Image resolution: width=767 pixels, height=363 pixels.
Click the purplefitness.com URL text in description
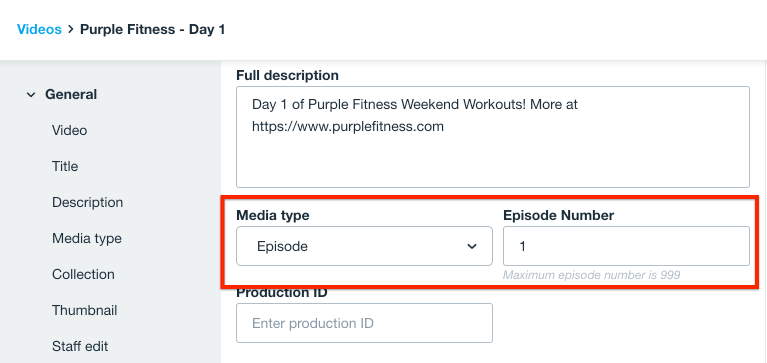348,127
